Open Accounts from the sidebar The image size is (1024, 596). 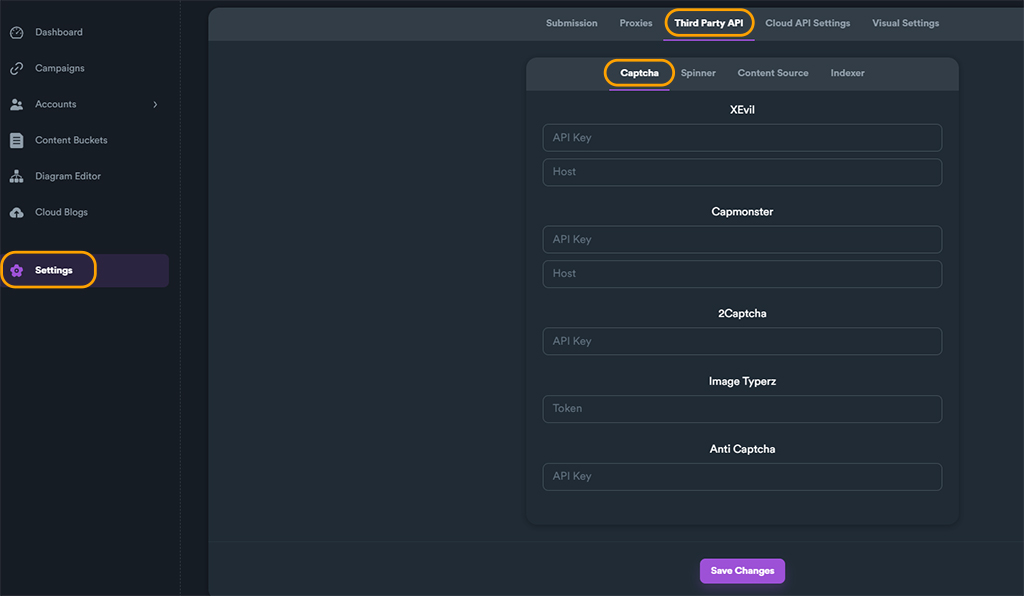point(56,104)
